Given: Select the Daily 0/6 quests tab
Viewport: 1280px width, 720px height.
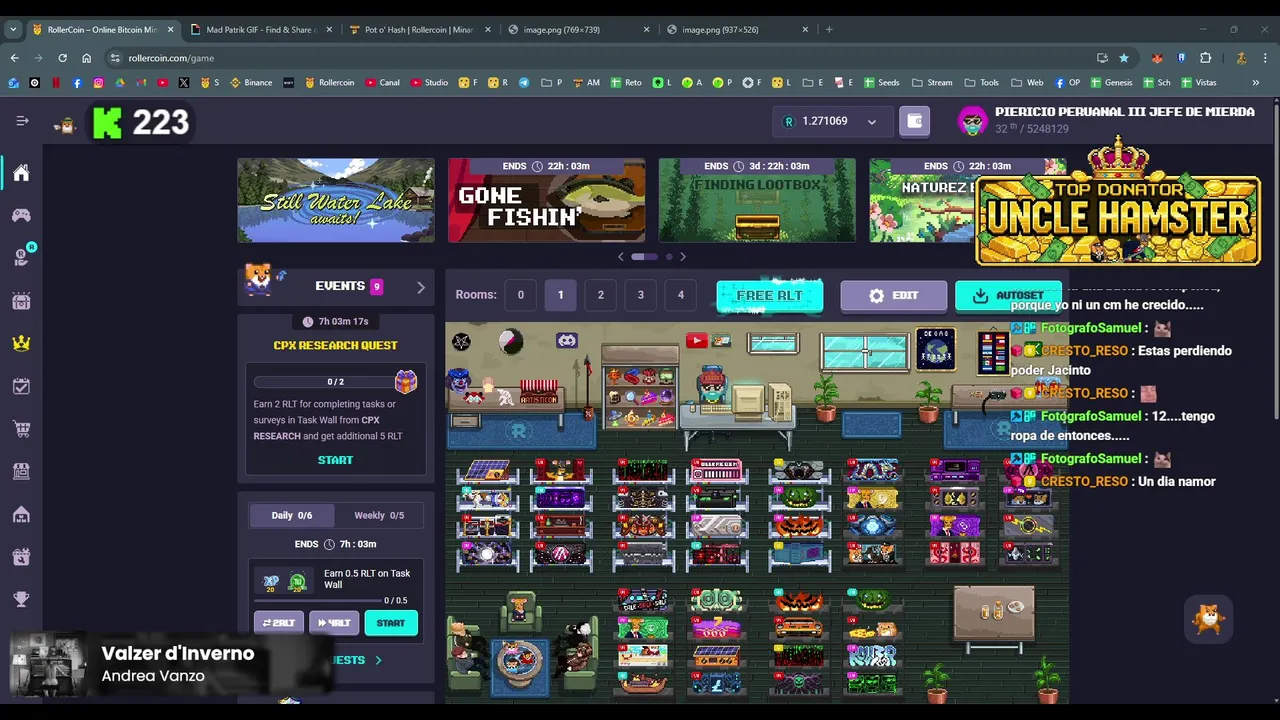Looking at the screenshot, I should pyautogui.click(x=292, y=515).
